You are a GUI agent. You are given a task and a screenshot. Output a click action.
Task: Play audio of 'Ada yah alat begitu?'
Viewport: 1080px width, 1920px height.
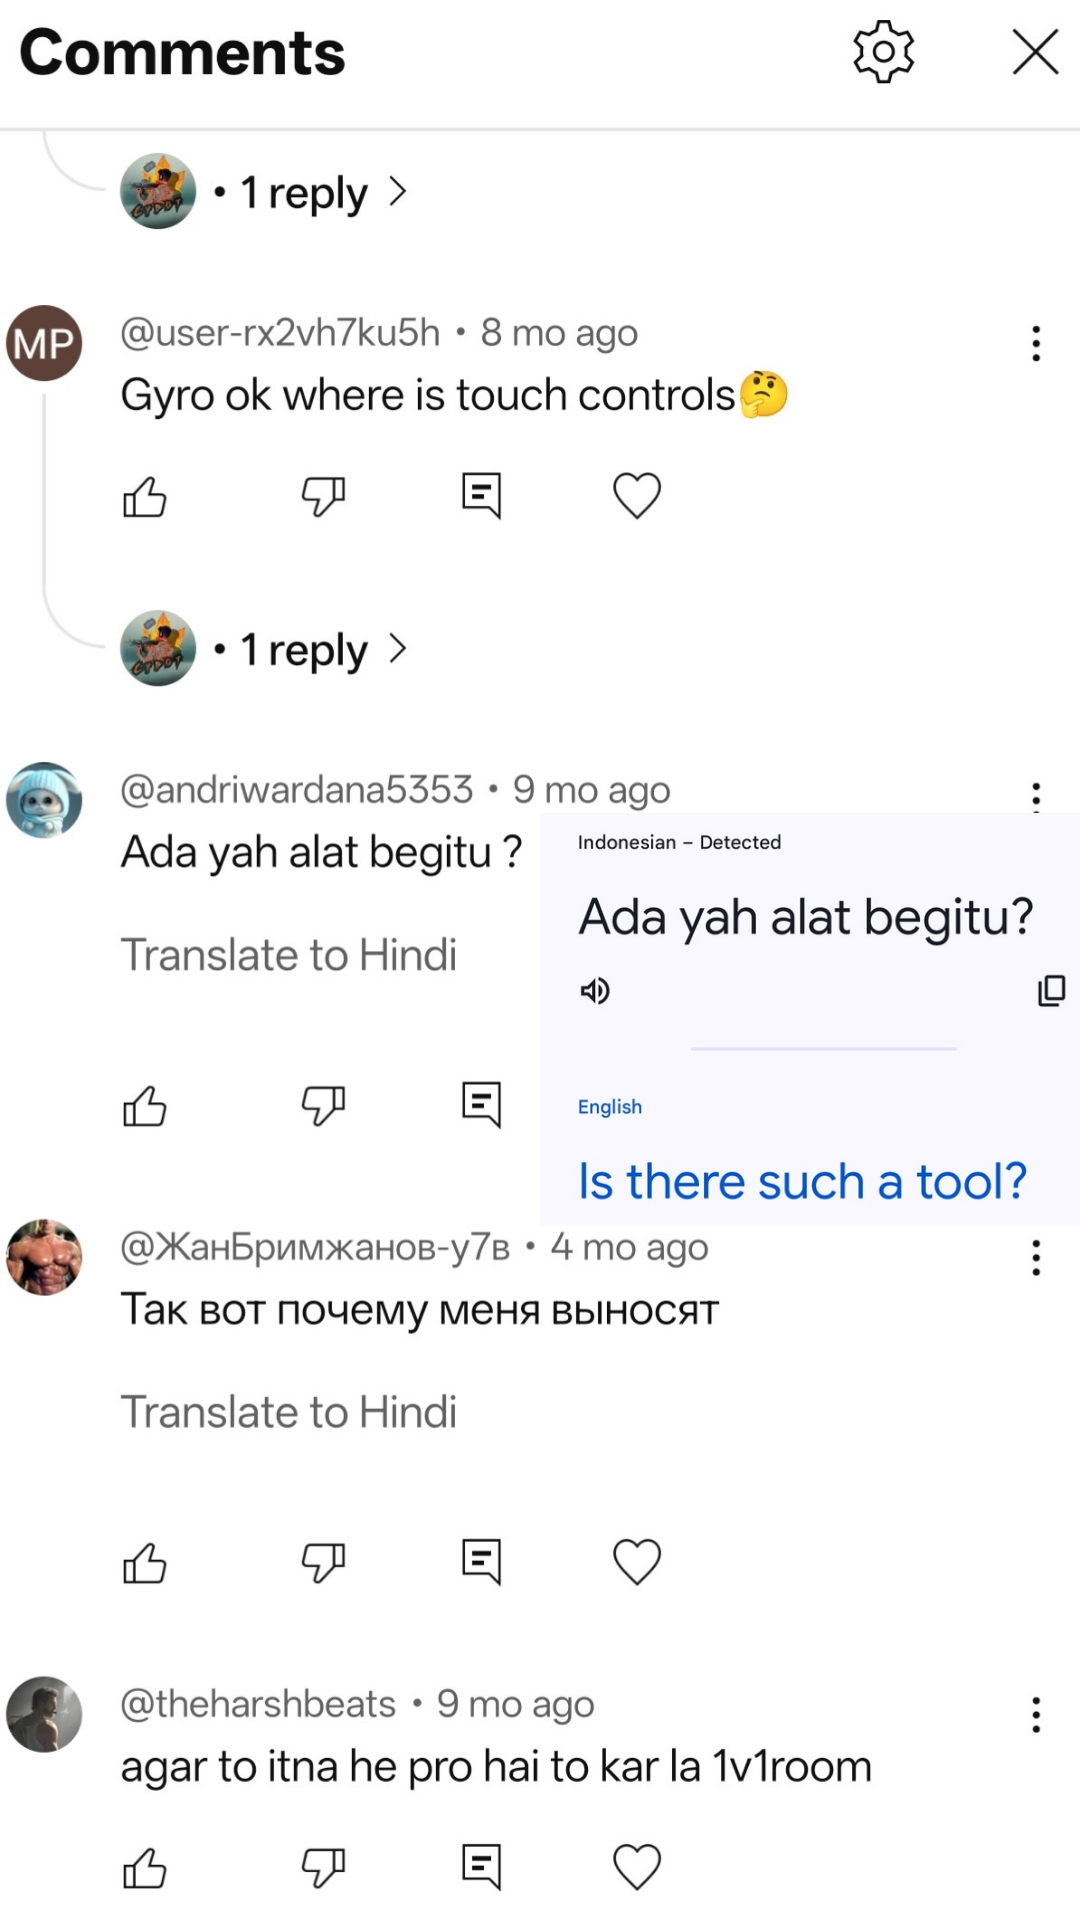(595, 991)
